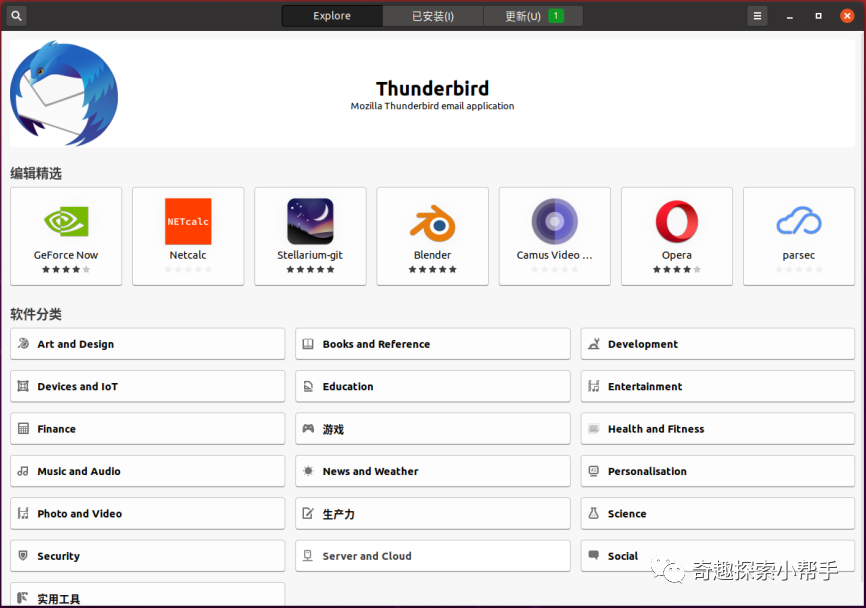
Task: Open the Stellarium-git app icon
Action: click(310, 221)
